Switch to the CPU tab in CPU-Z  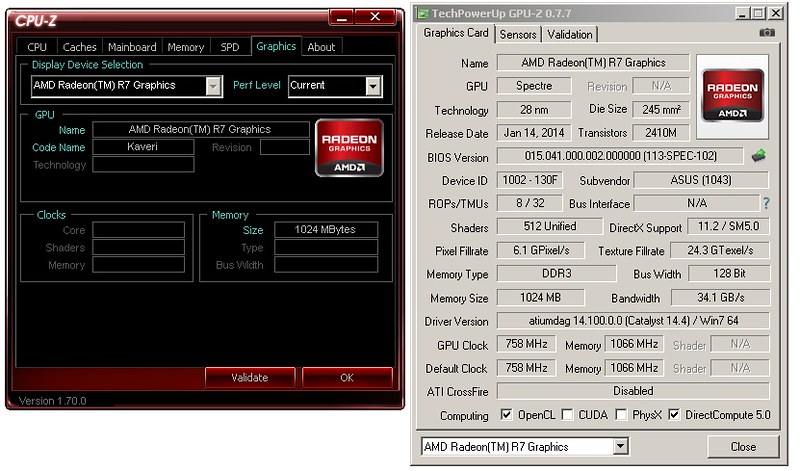click(x=37, y=47)
